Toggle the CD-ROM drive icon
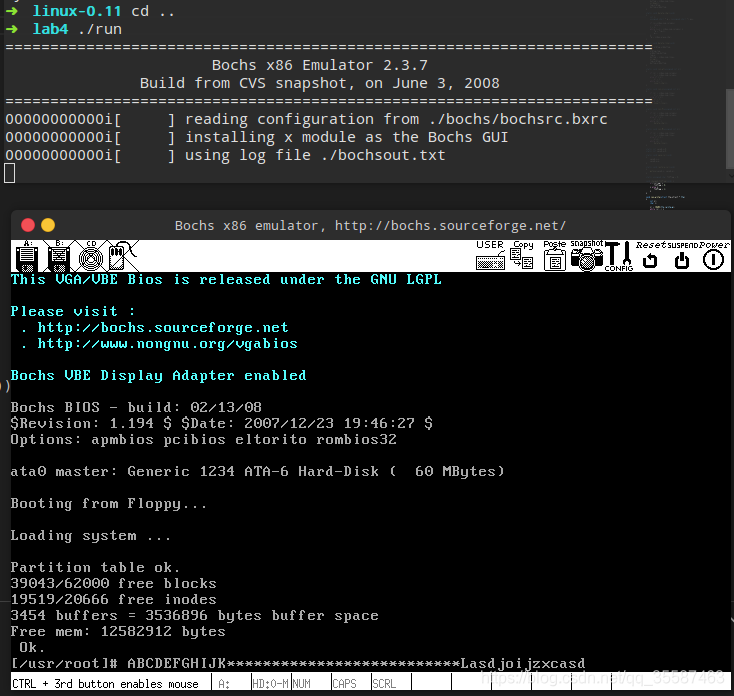Image resolution: width=734 pixels, height=696 pixels. (x=91, y=256)
